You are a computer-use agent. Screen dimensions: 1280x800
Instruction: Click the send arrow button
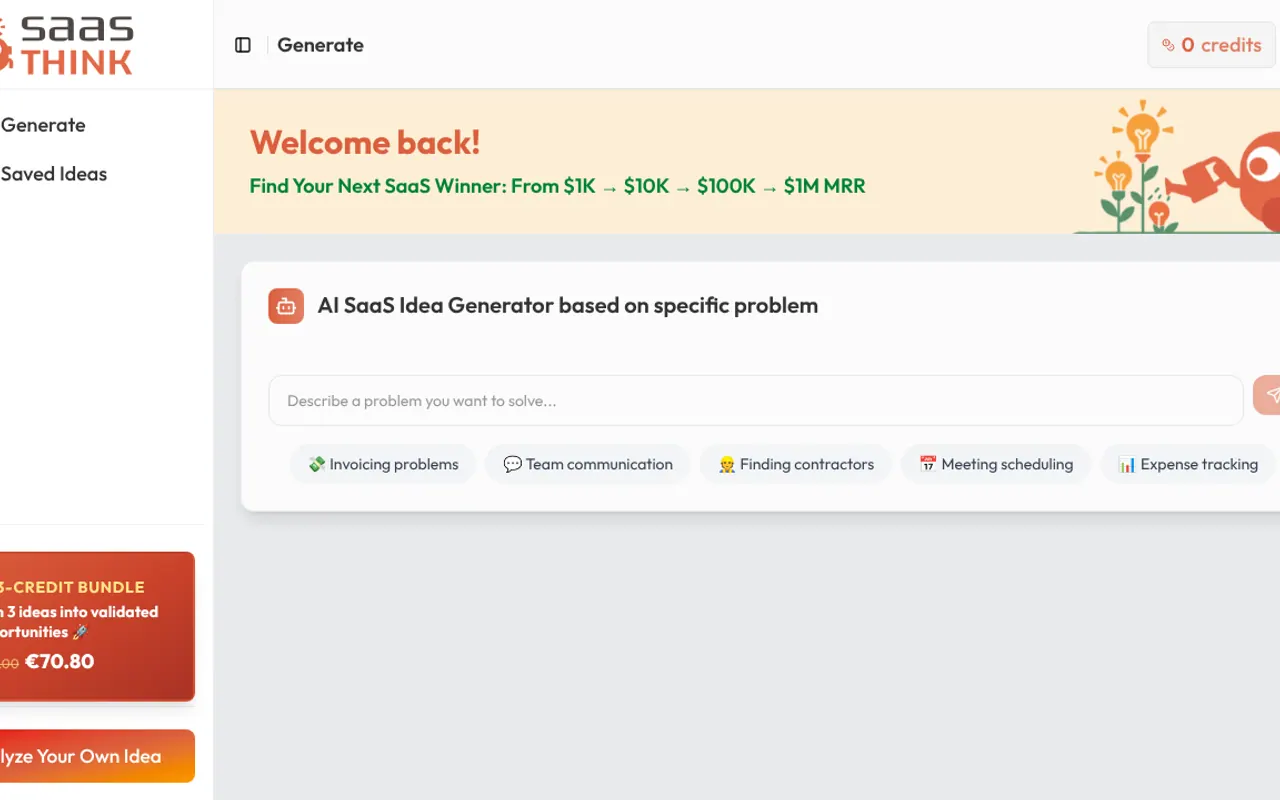(1267, 396)
